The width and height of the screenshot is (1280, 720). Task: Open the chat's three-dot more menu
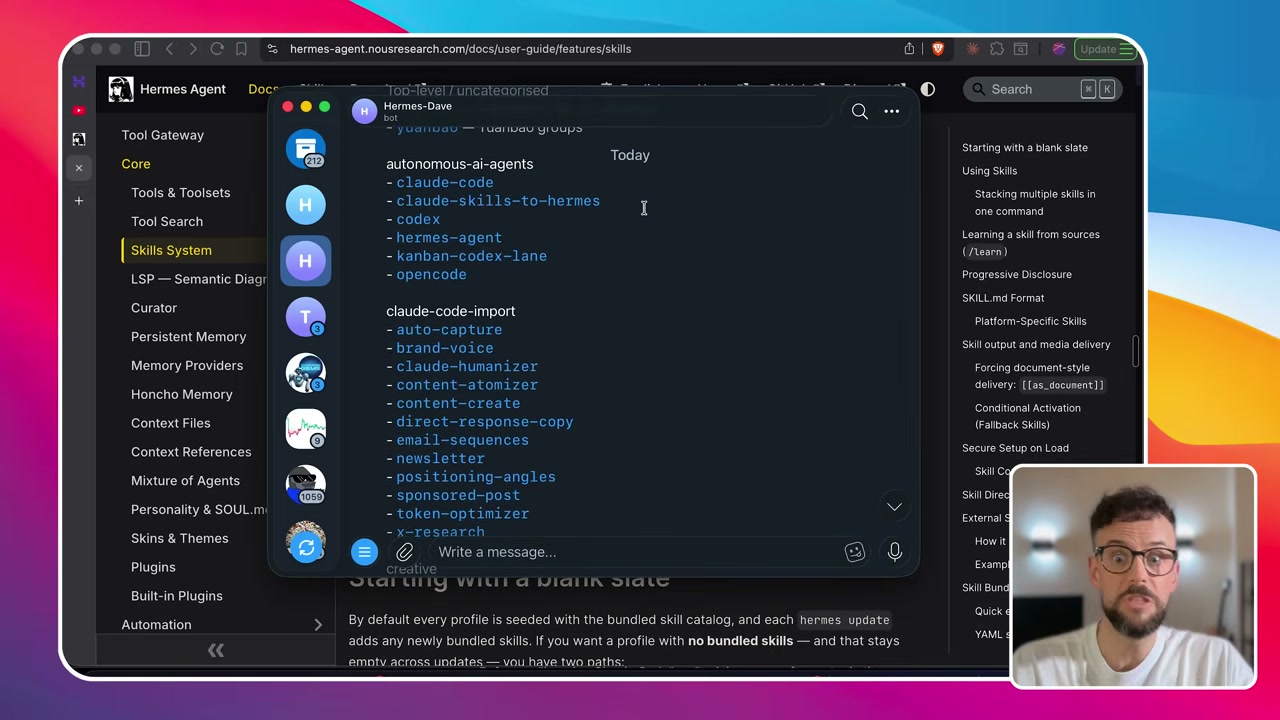[x=891, y=111]
